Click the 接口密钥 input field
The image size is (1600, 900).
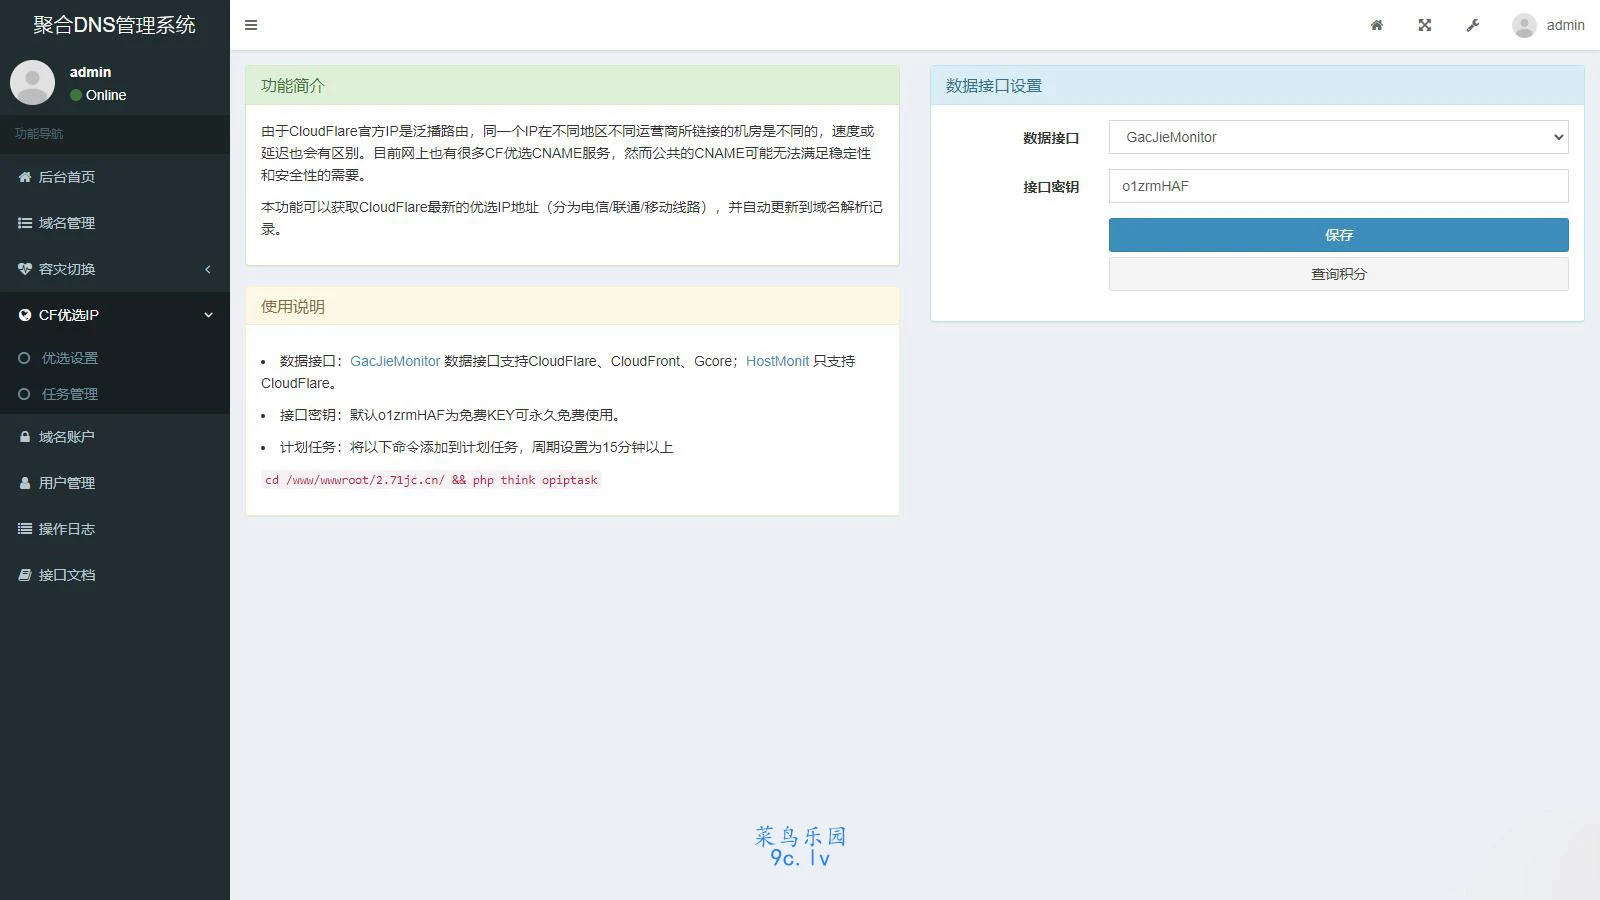1338,186
